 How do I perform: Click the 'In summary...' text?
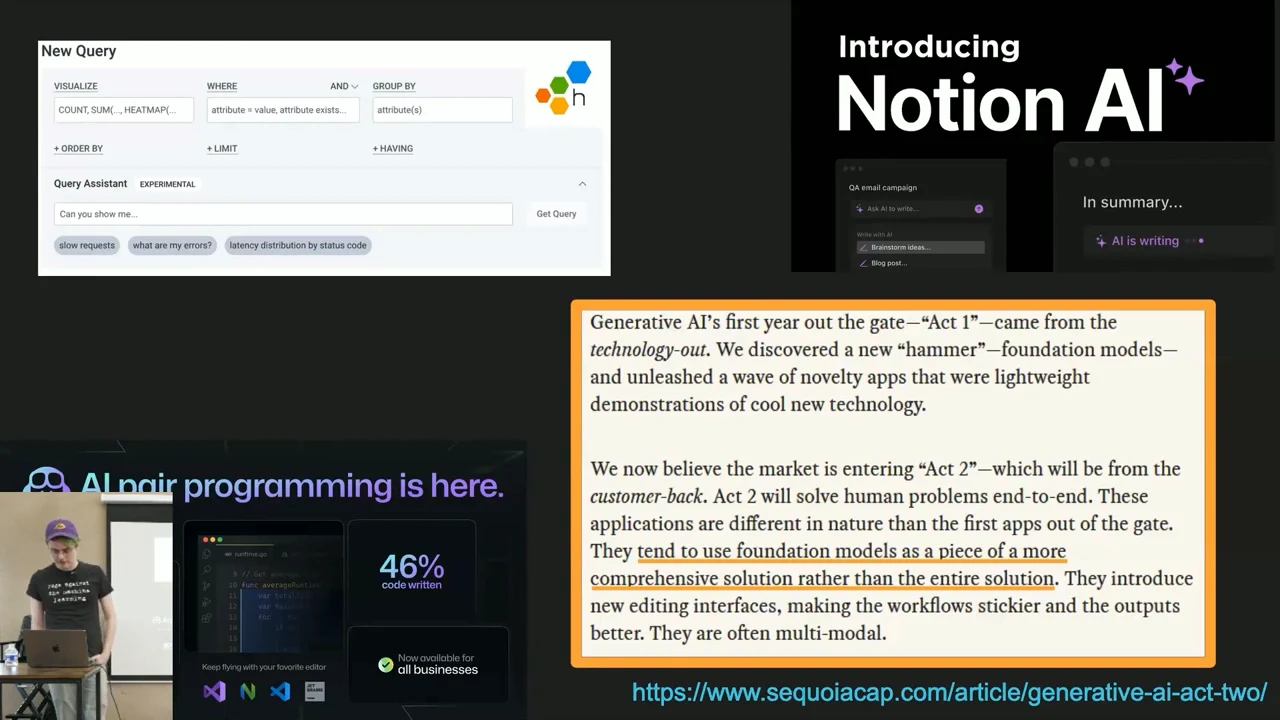(1132, 202)
